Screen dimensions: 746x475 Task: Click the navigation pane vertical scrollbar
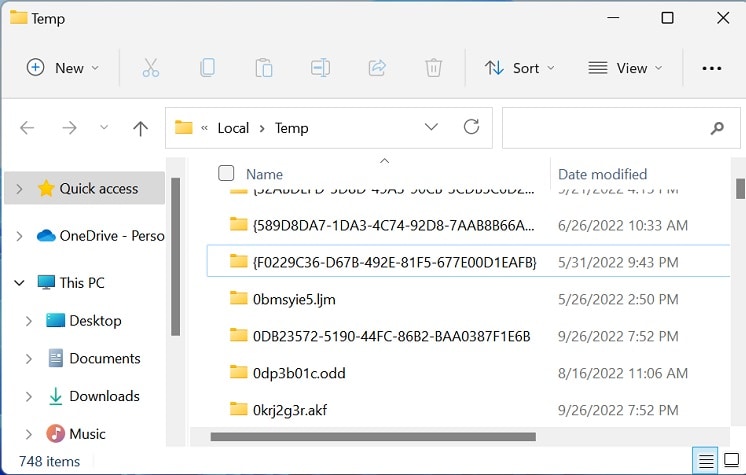(x=175, y=257)
